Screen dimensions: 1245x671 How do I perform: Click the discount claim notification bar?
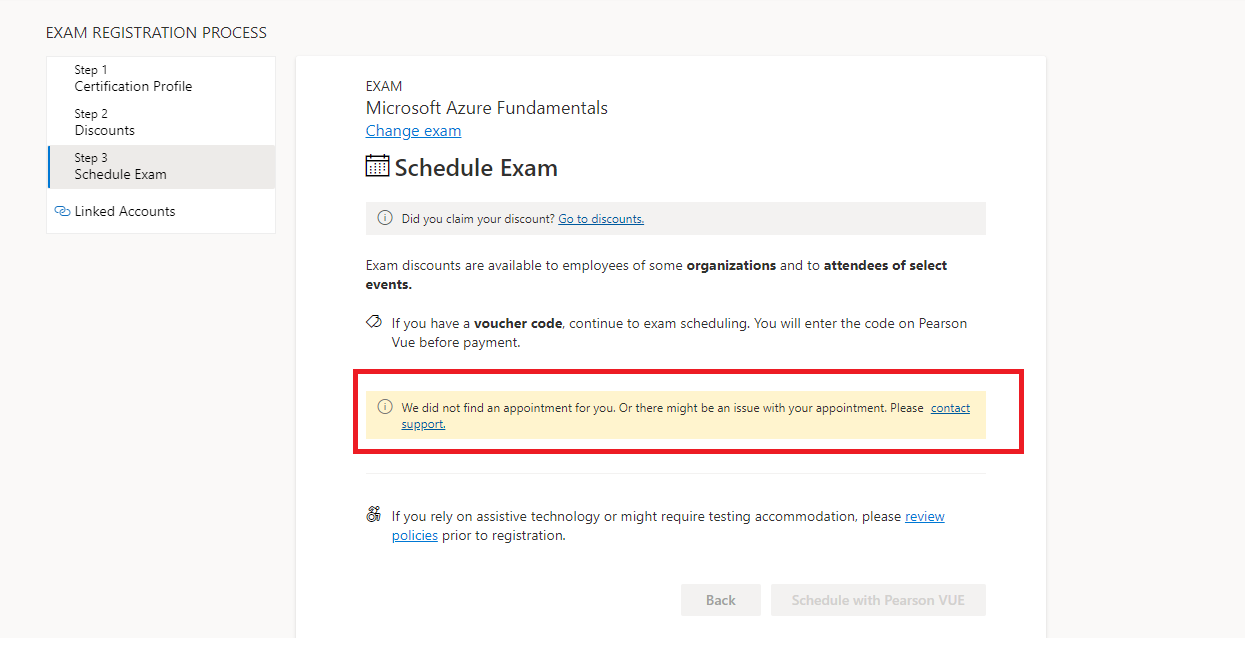(675, 218)
